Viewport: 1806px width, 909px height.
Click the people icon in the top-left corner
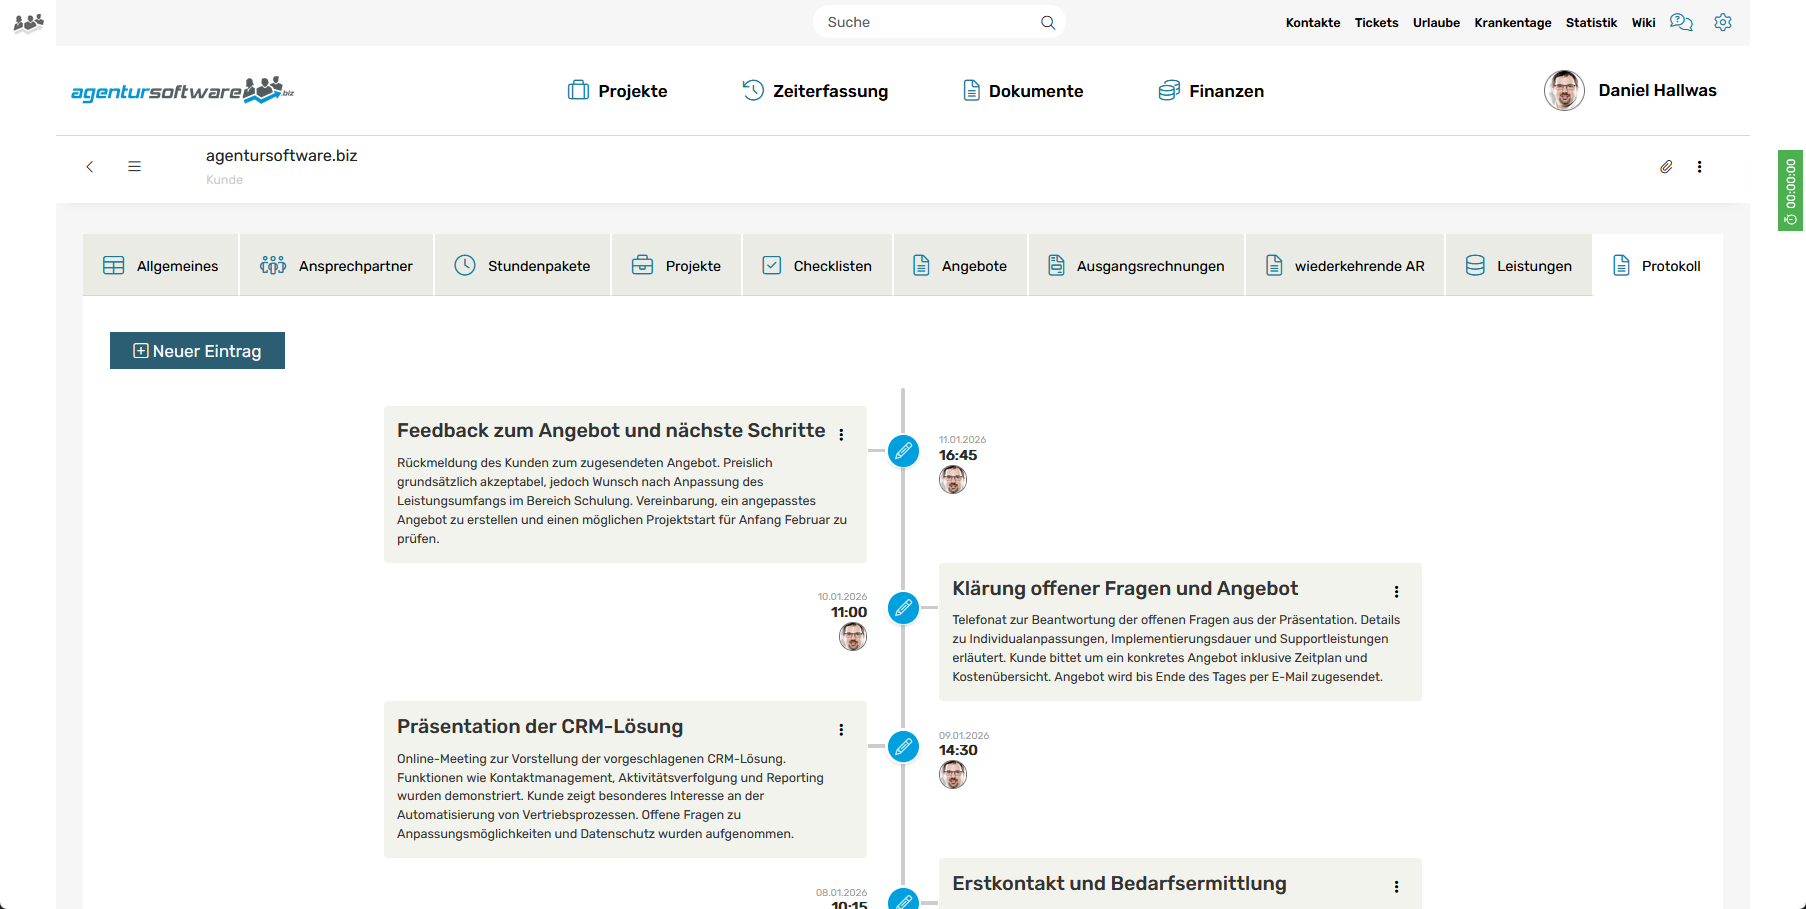28,22
